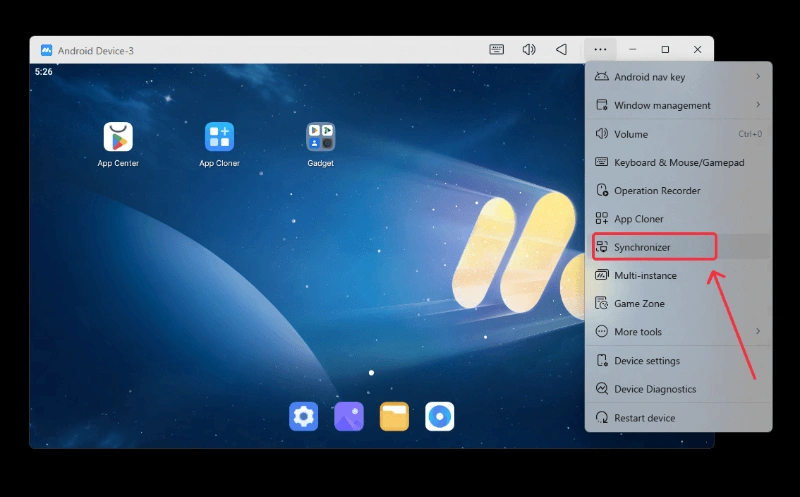Viewport: 800px width, 497px height.
Task: Click the Ctrl+0 shortcut text
Action: tap(750, 134)
